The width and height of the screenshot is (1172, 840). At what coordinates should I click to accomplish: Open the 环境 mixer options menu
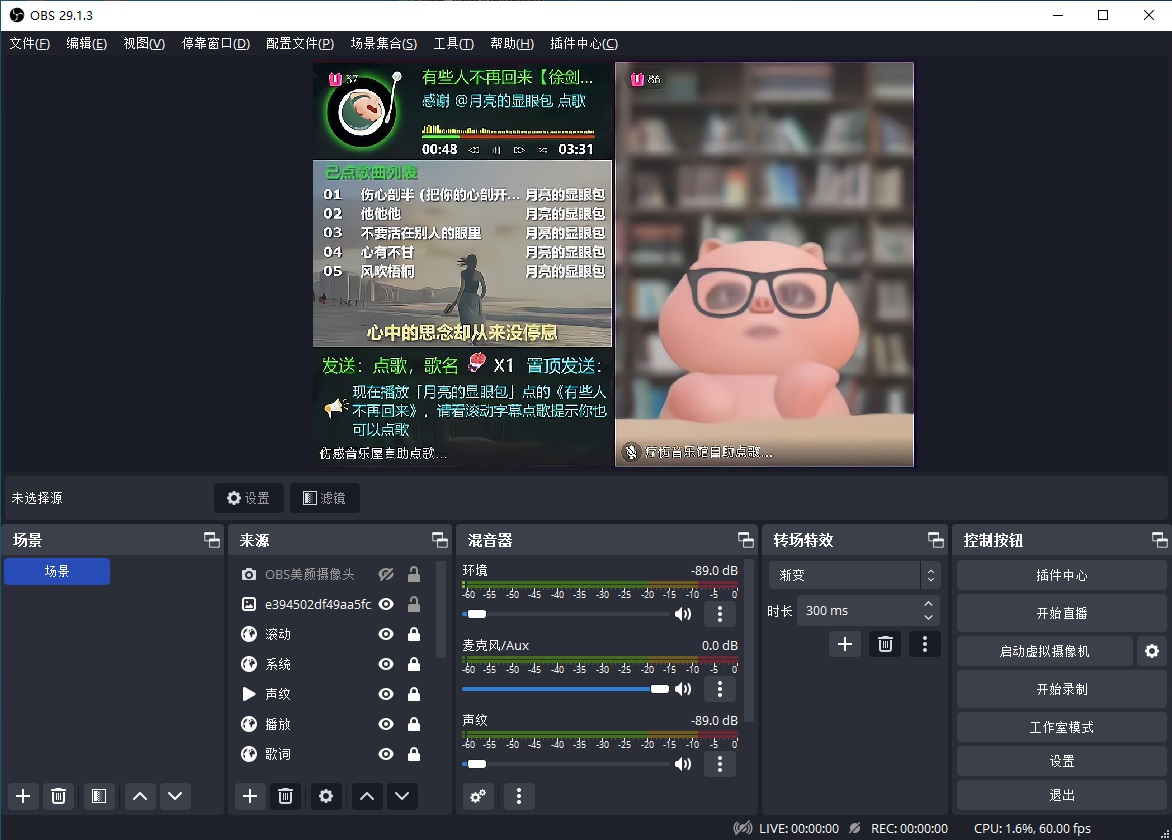click(x=719, y=614)
